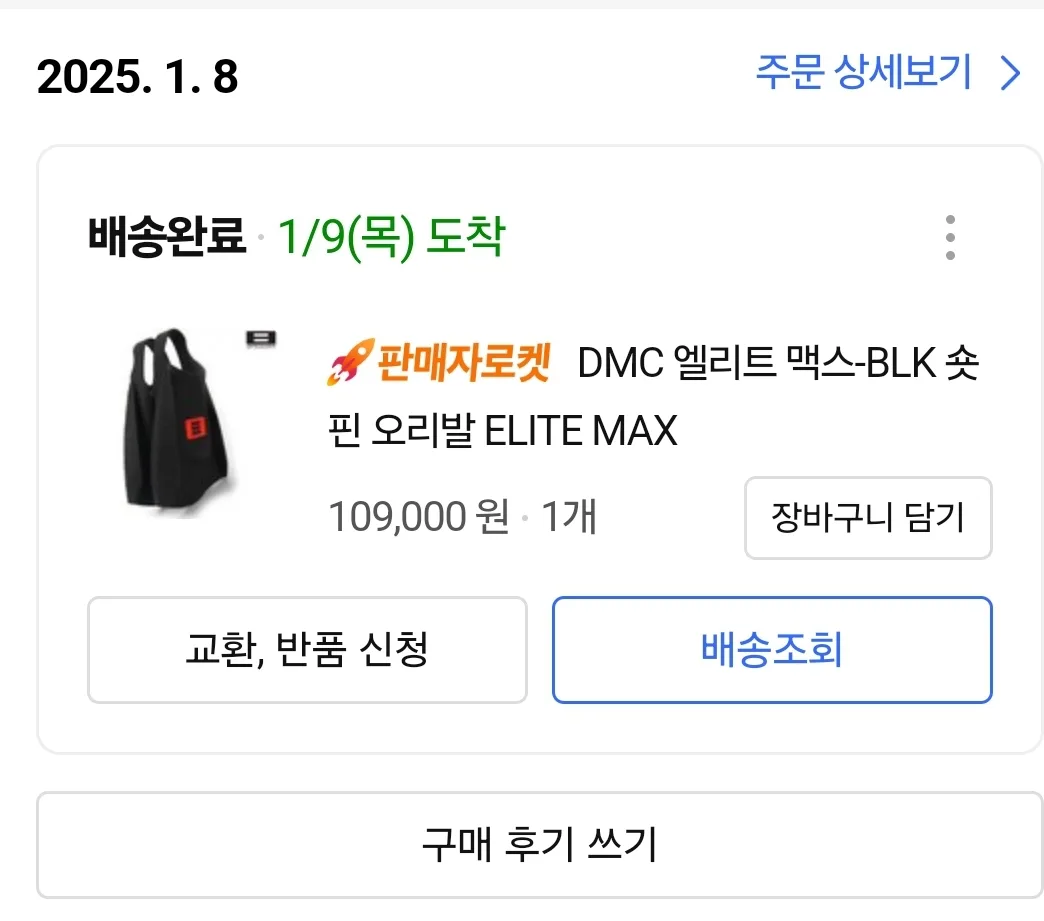The height and width of the screenshot is (921, 1044).
Task: Click the rocket icon of 판매자로켓 badge
Action: pos(348,362)
